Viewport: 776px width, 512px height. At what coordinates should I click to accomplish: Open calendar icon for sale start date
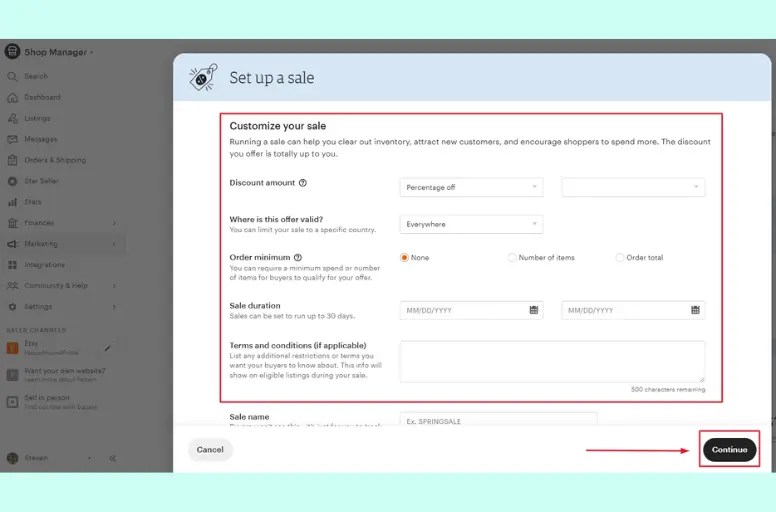coord(534,310)
